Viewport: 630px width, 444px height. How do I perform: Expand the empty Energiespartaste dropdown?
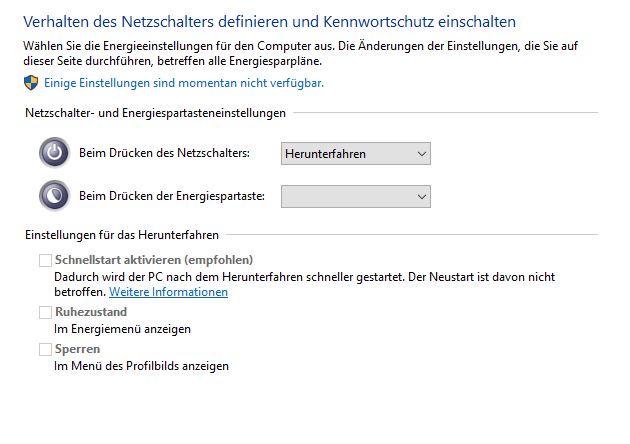click(x=356, y=197)
